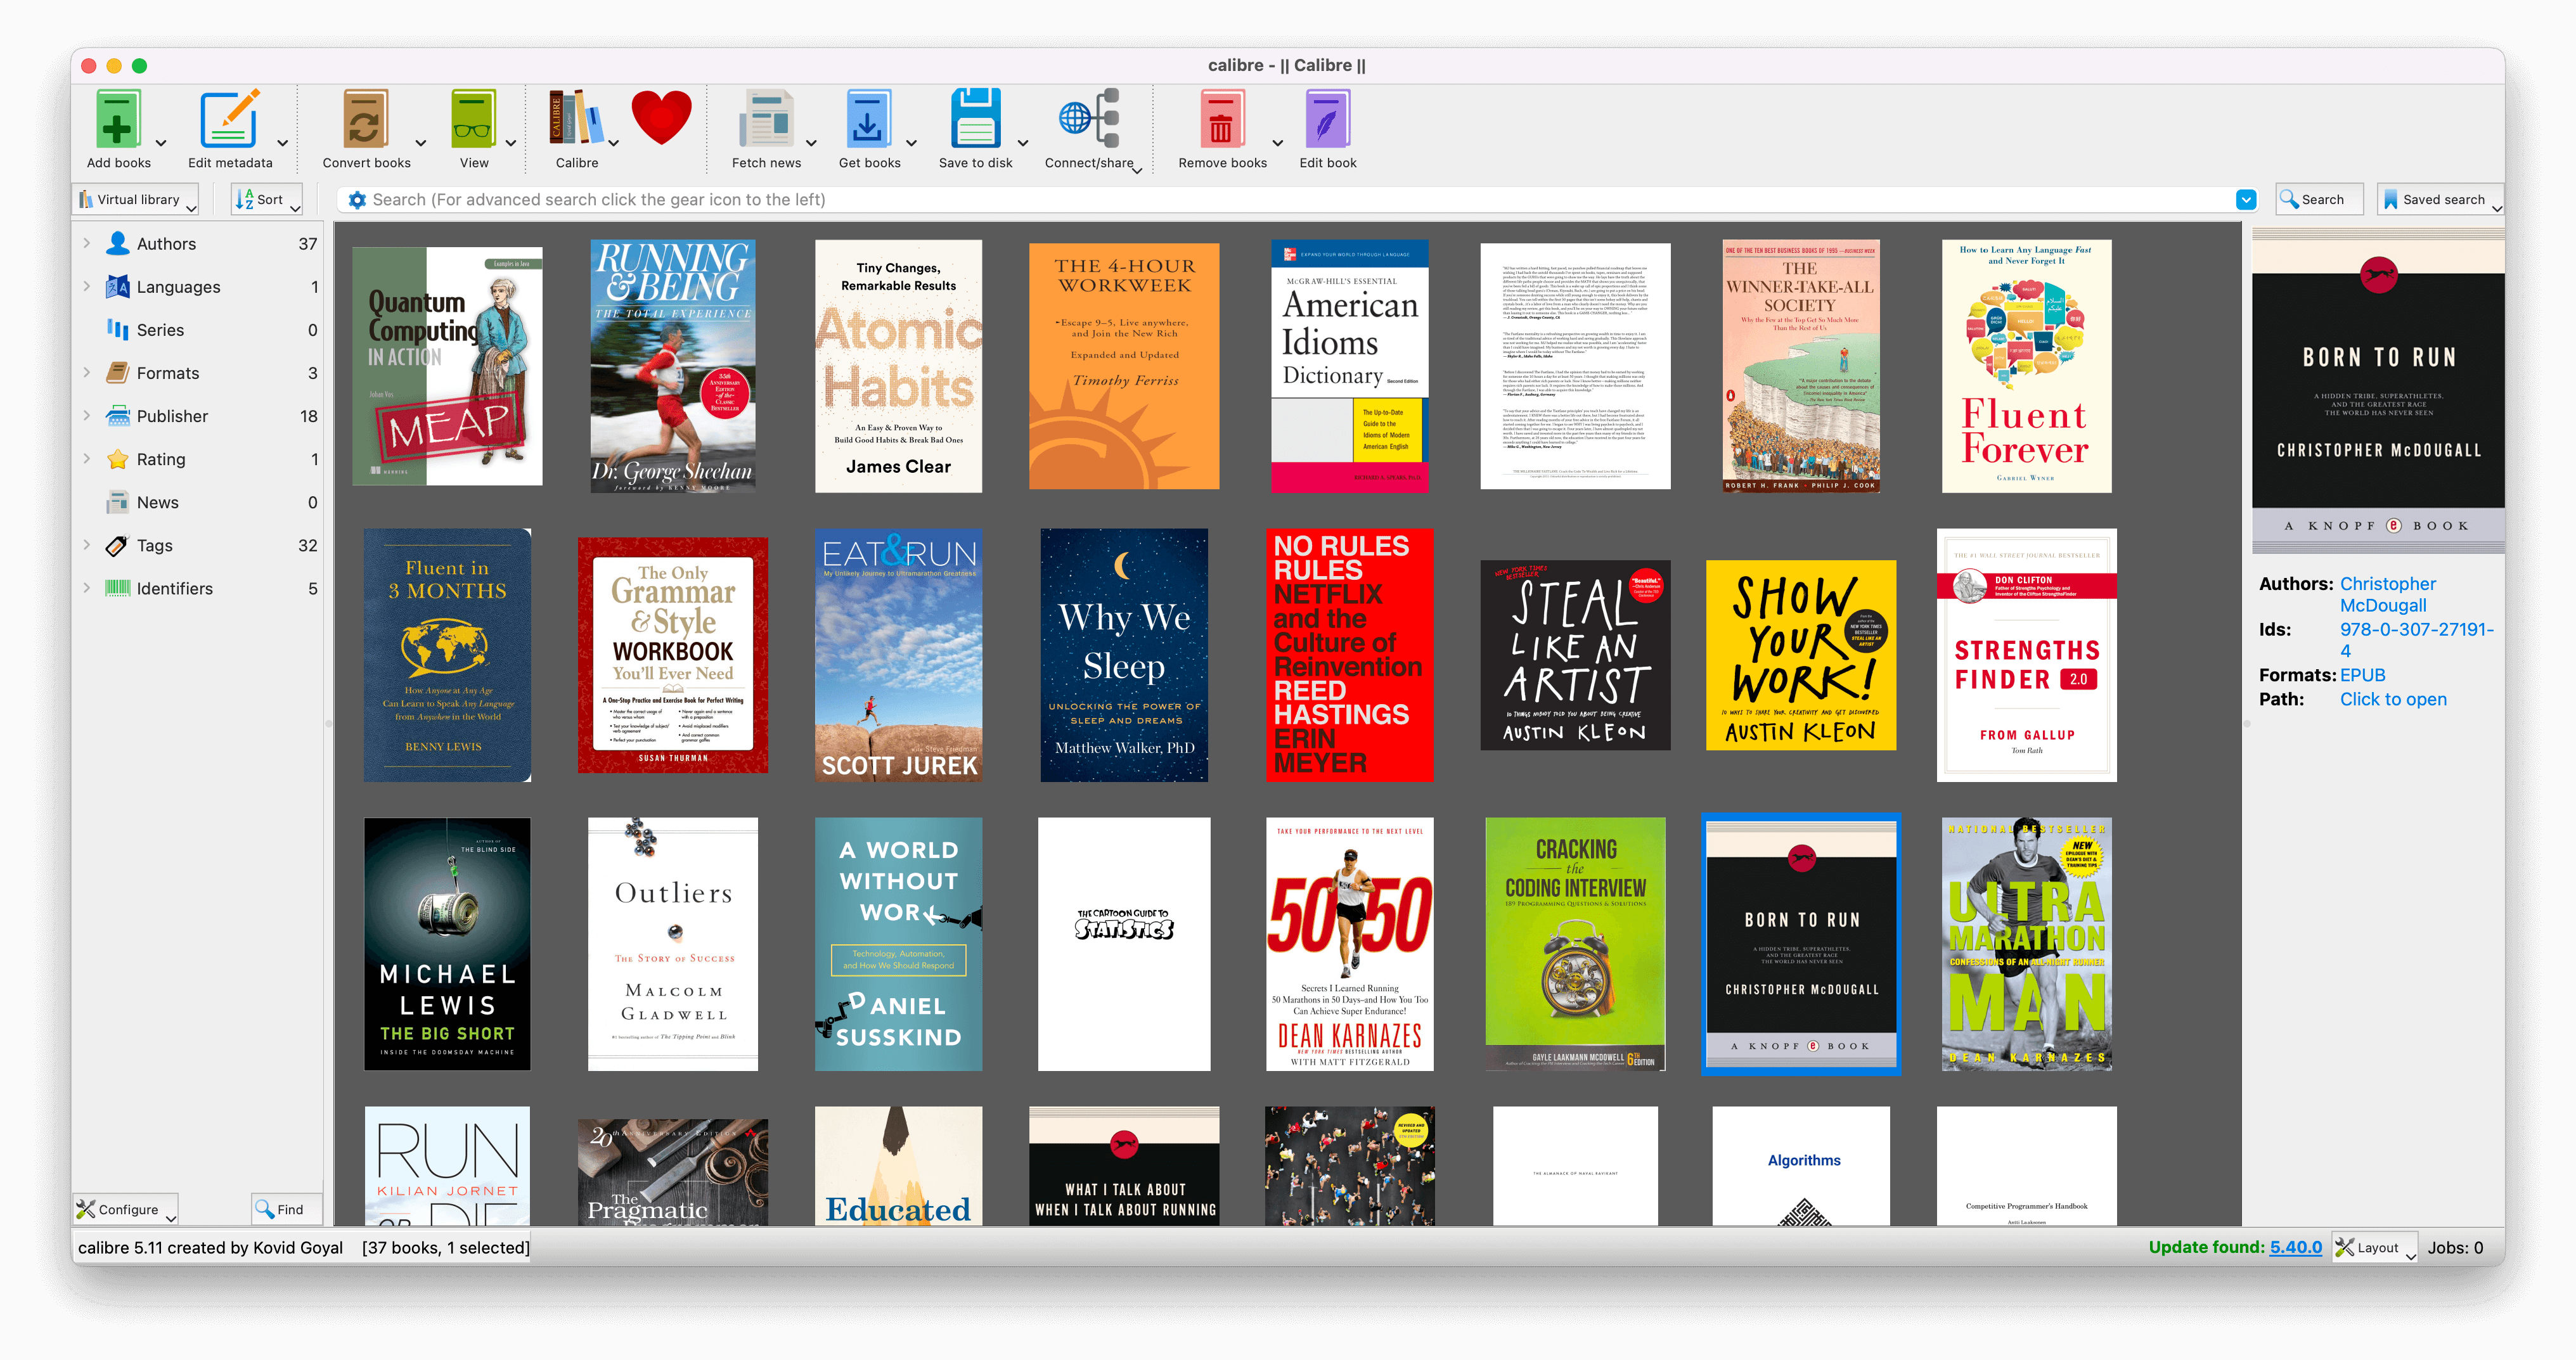The height and width of the screenshot is (1360, 2576).
Task: Click the Tags label icon
Action: 118,545
